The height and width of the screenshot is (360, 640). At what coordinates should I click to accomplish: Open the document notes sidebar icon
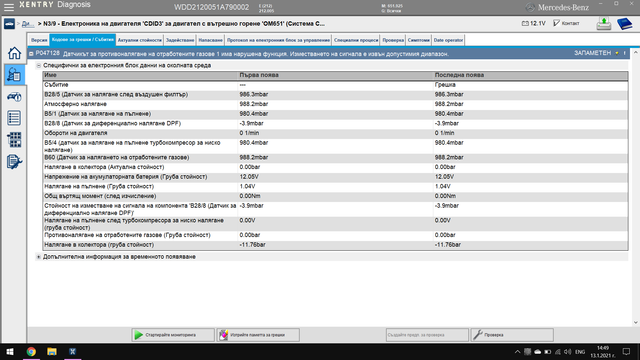pos(14,162)
